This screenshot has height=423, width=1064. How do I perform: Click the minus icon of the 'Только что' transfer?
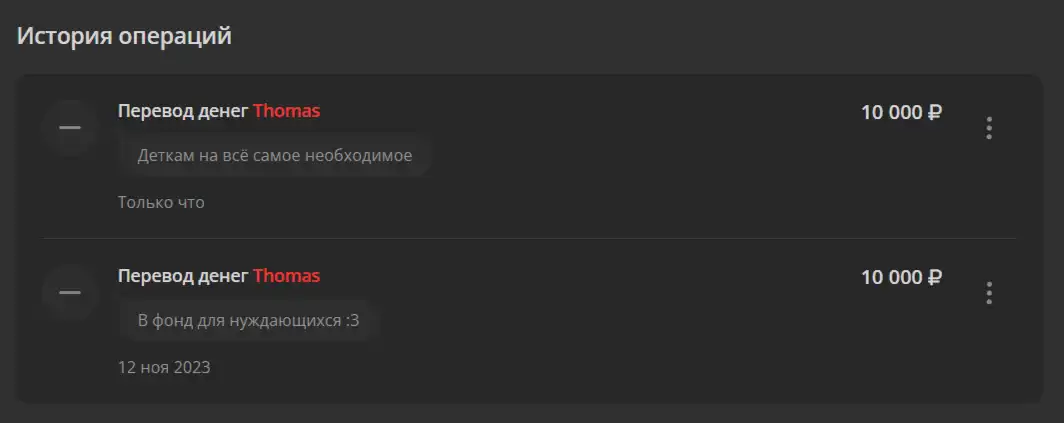coord(70,128)
